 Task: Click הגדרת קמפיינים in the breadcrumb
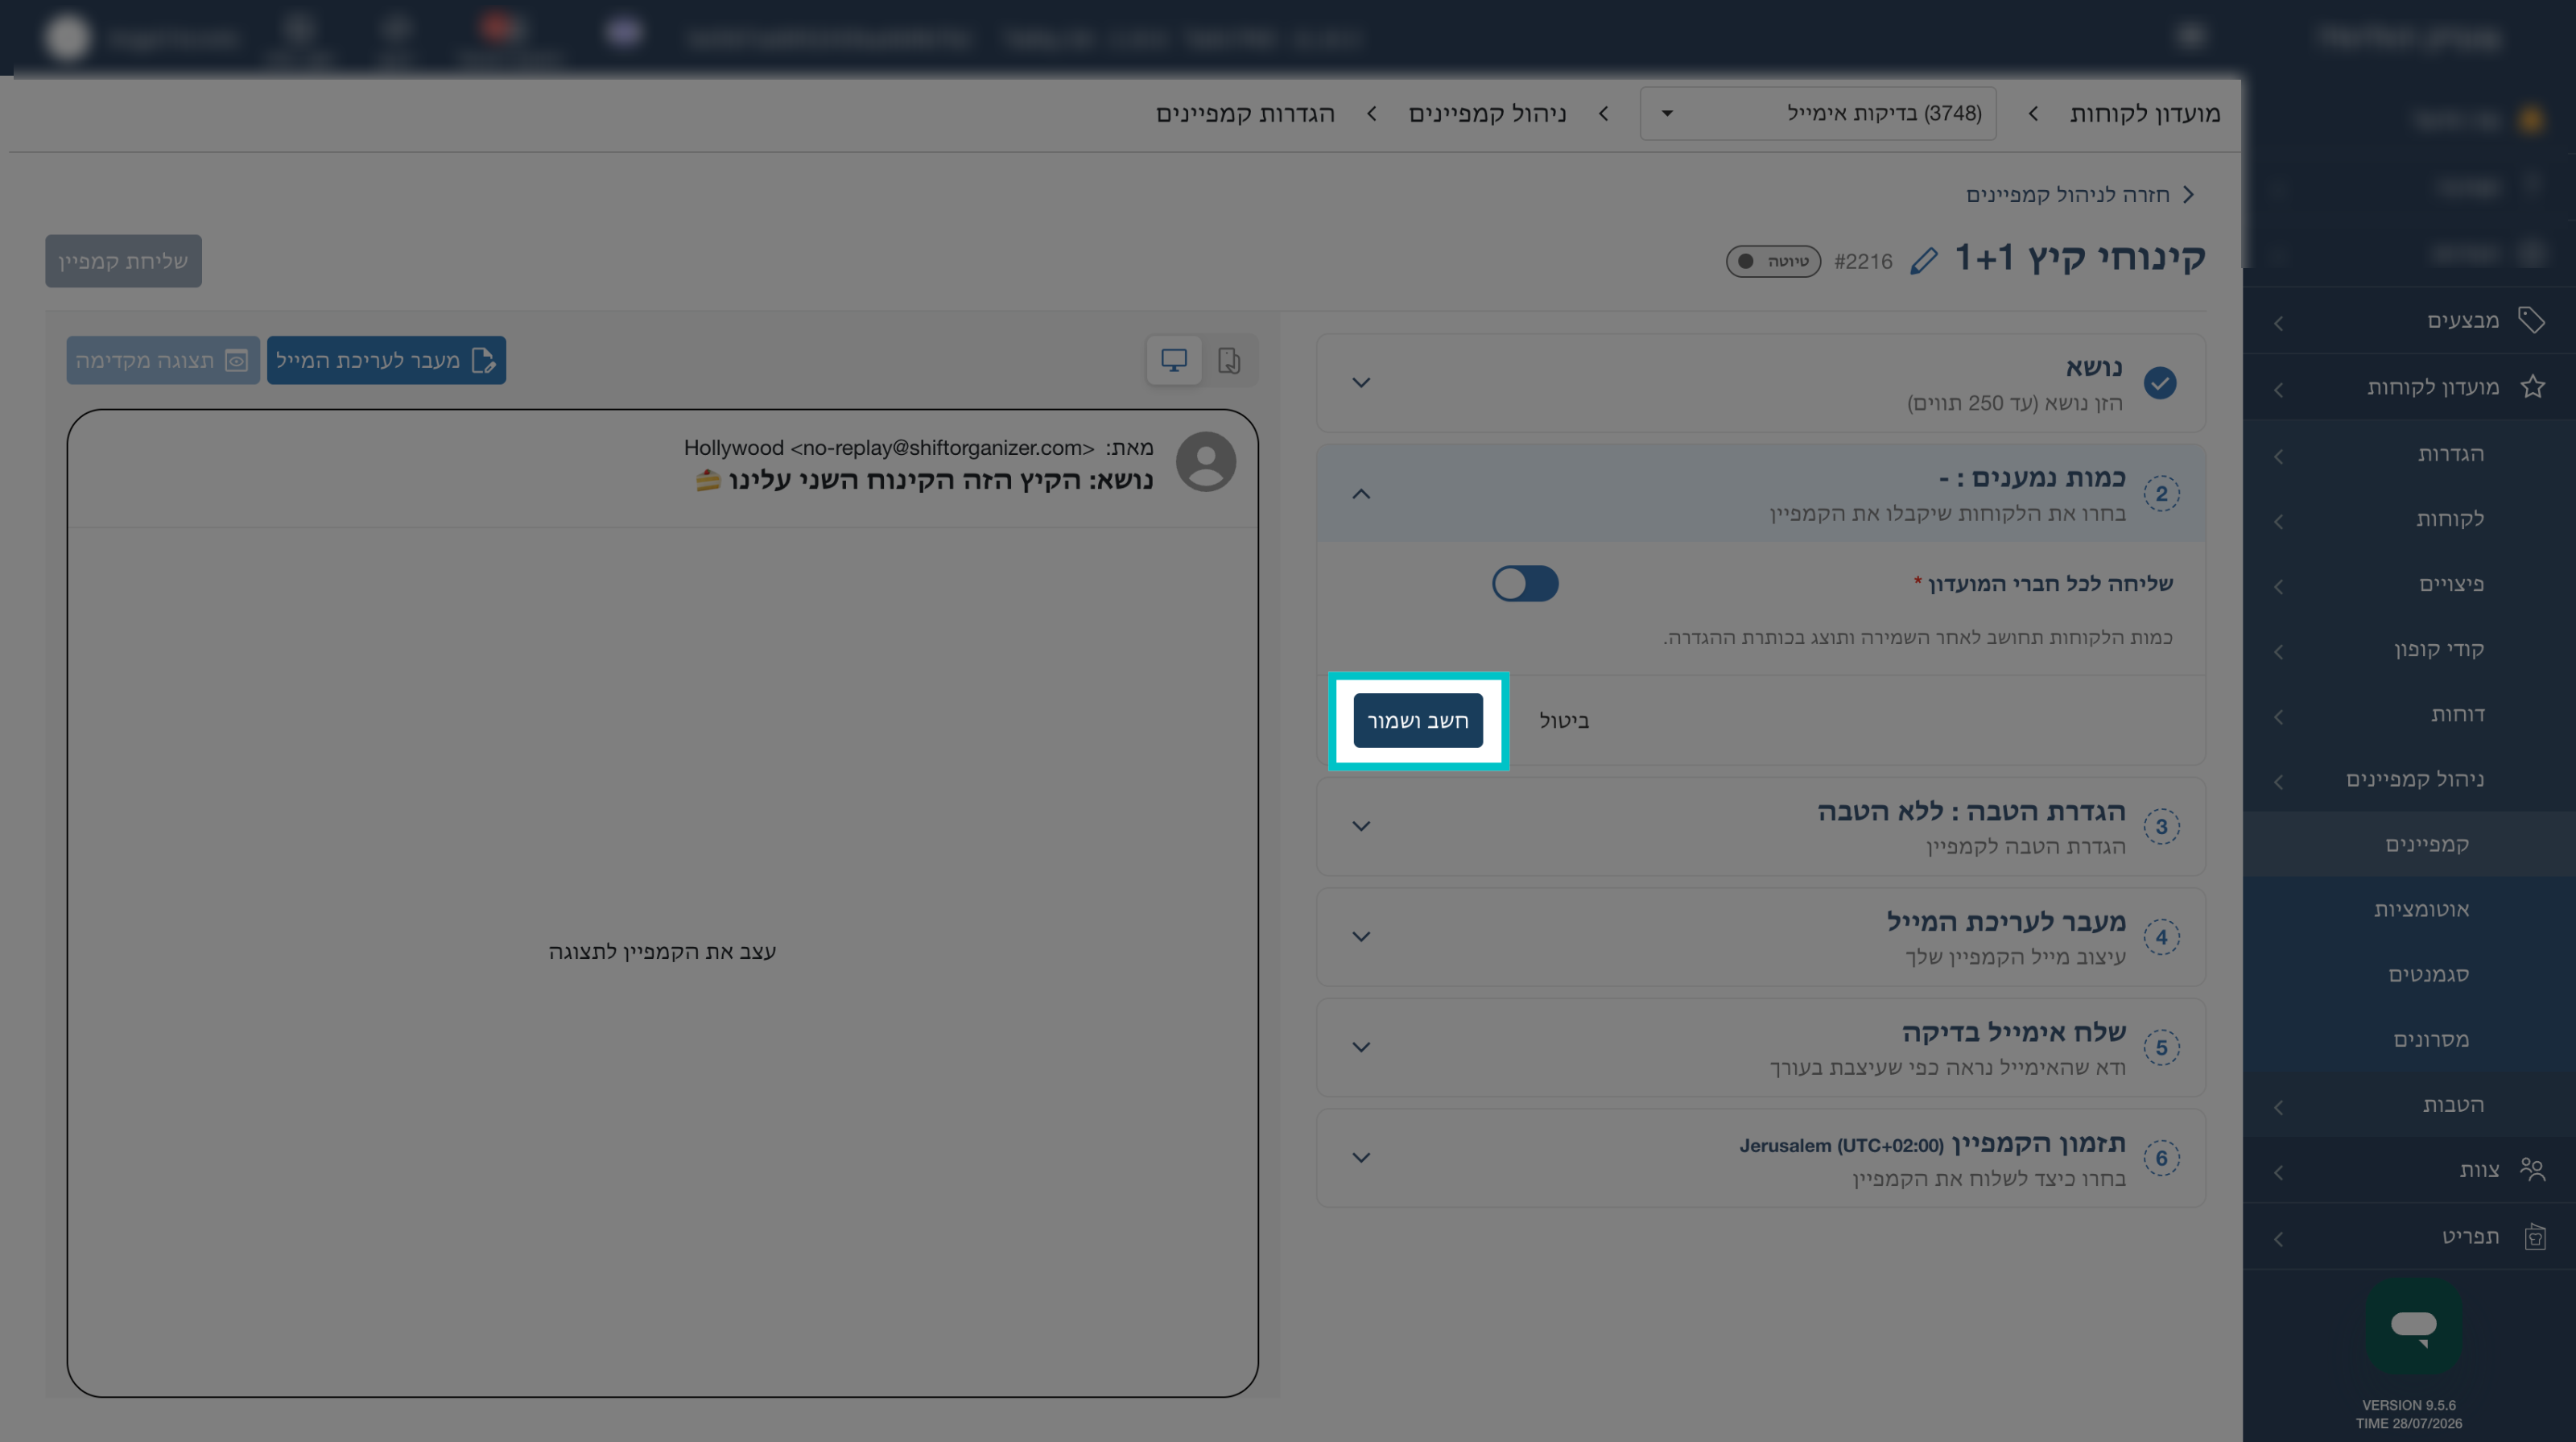pyautogui.click(x=1245, y=113)
